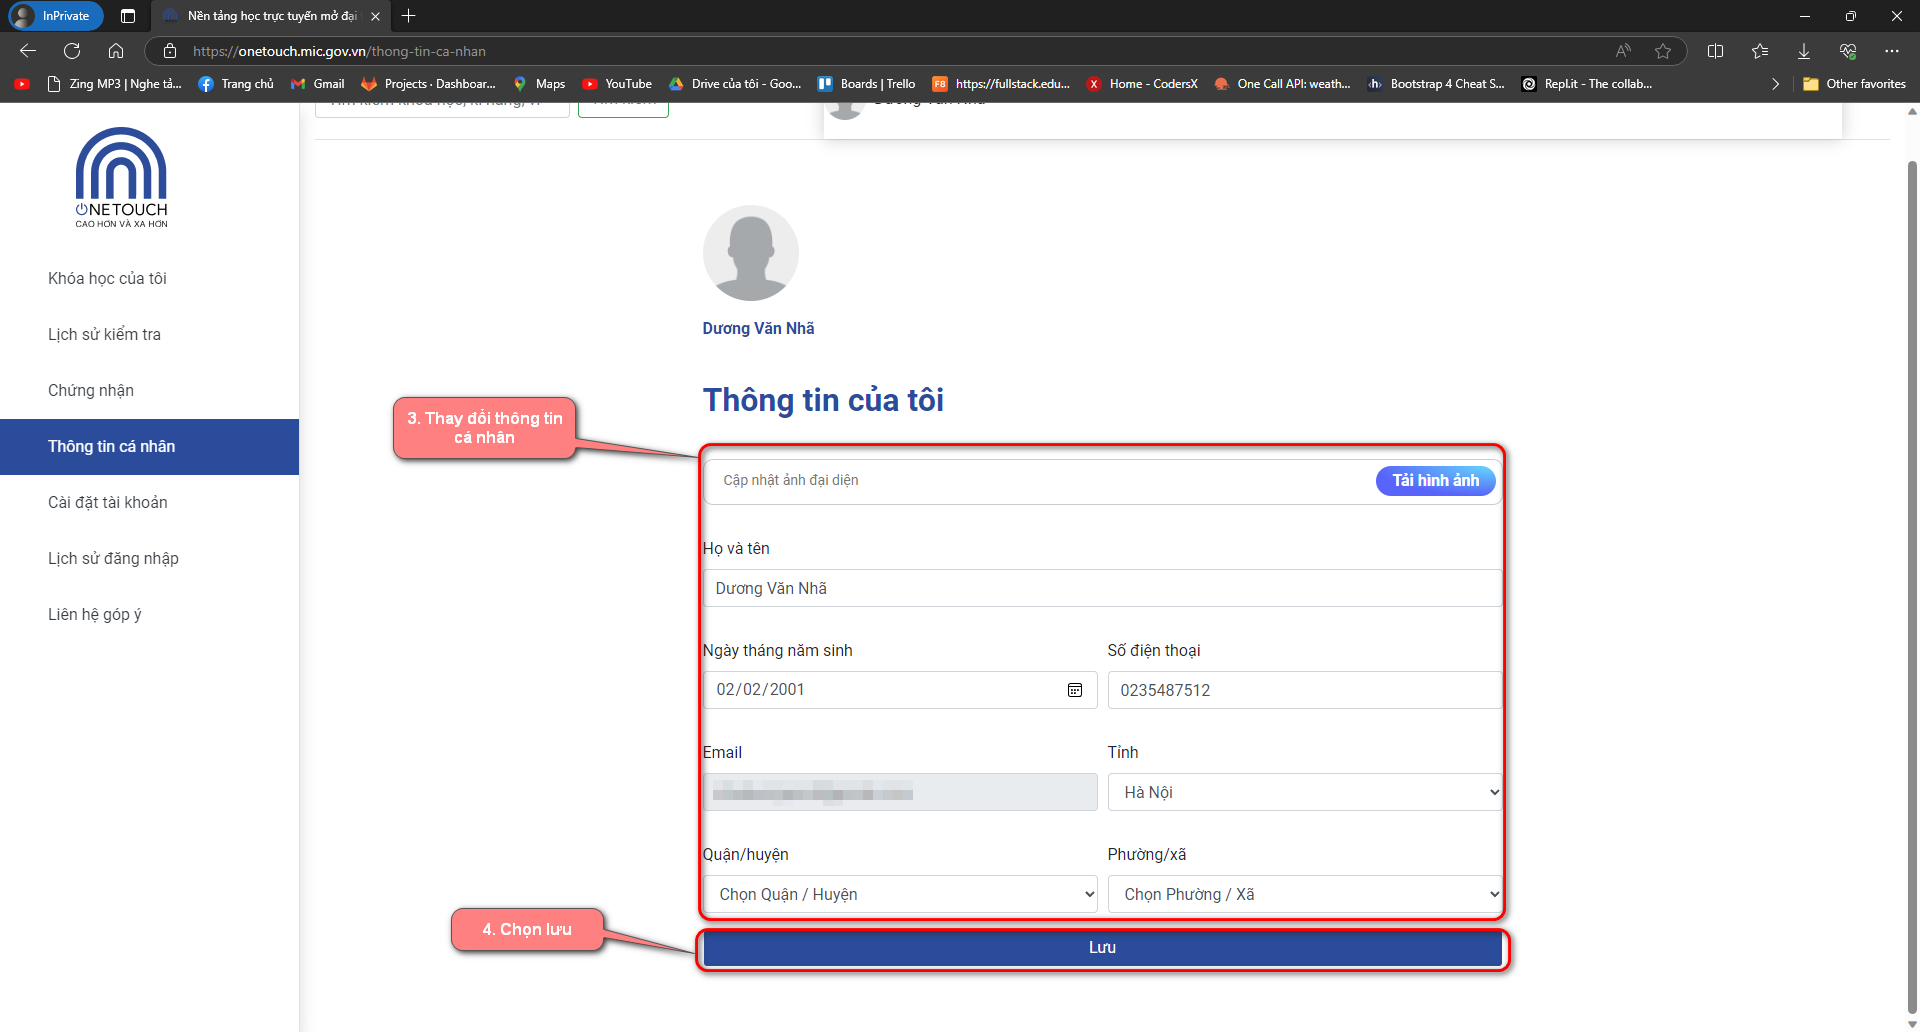1920x1032 pixels.
Task: Click the Lưu save button
Action: (1102, 948)
